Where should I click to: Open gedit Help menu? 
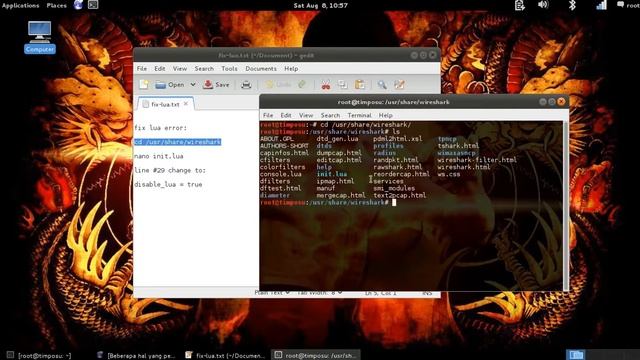(291, 69)
